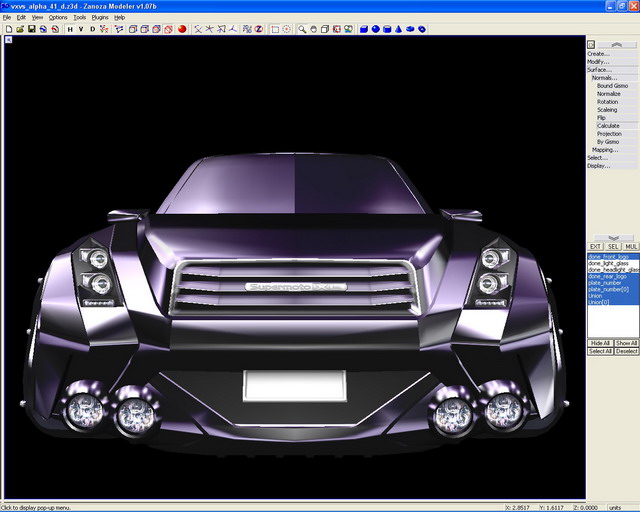Expand the Create... command group
The width and height of the screenshot is (640, 512).
(613, 54)
